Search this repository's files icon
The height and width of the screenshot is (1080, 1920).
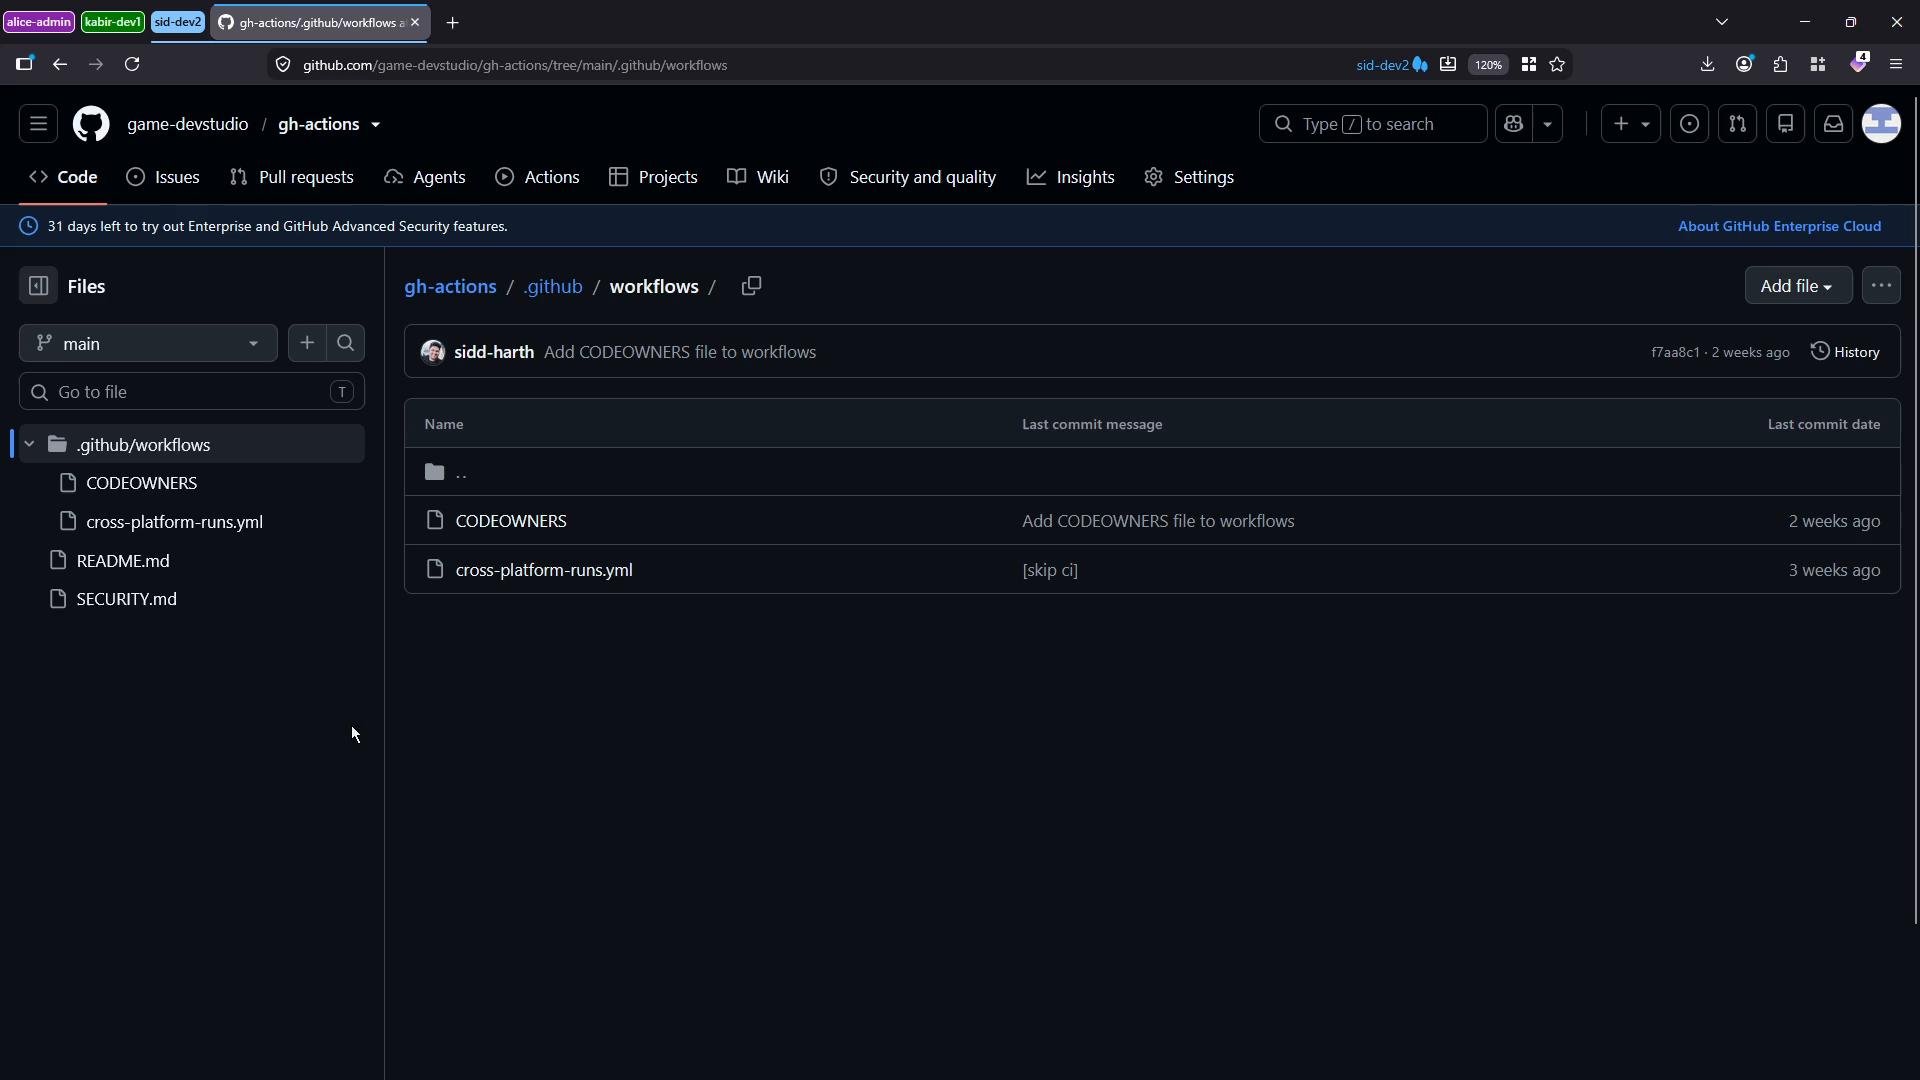[x=346, y=343]
